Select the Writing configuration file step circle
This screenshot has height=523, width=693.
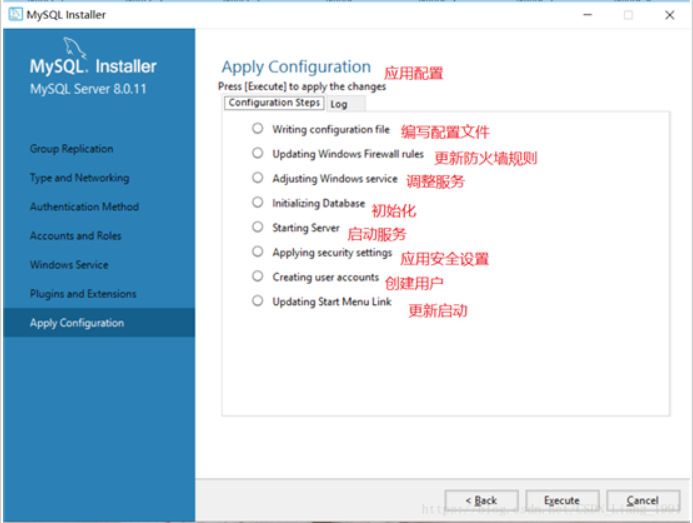pyautogui.click(x=258, y=129)
